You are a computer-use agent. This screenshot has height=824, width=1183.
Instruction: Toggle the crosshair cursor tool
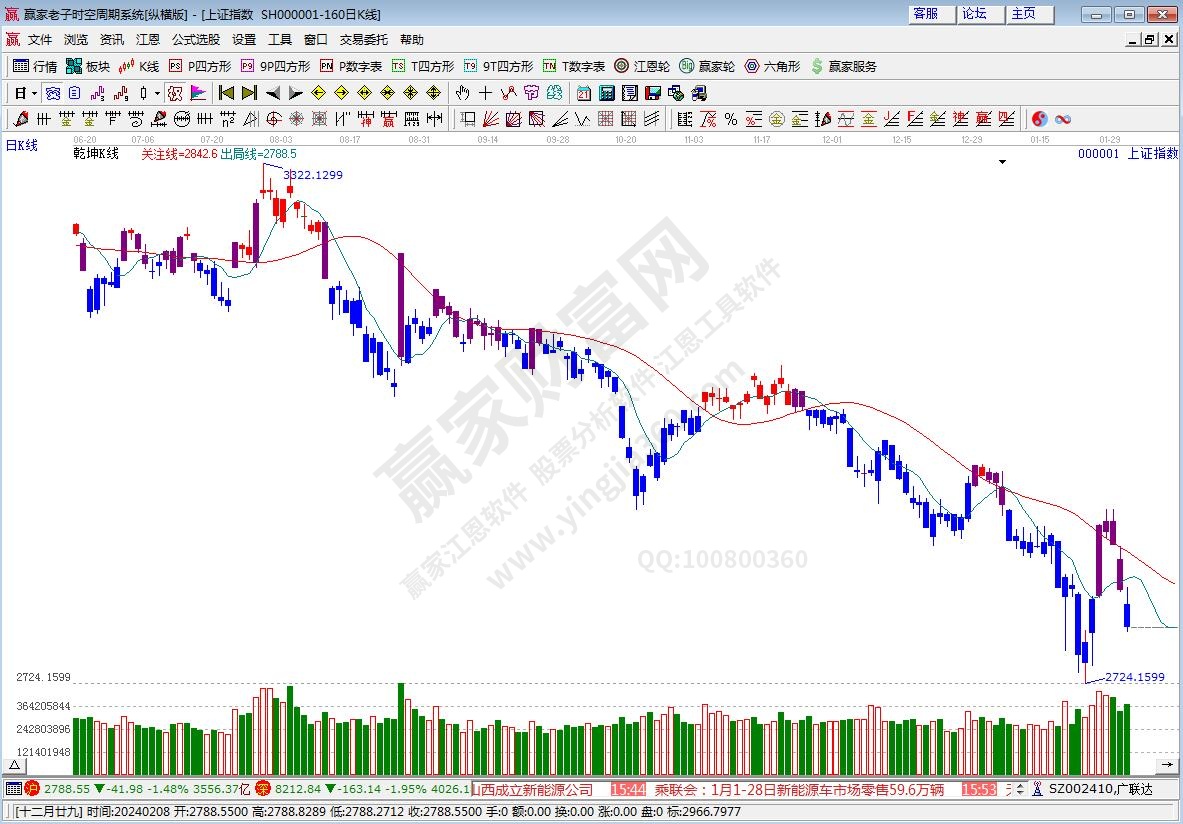pos(485,93)
